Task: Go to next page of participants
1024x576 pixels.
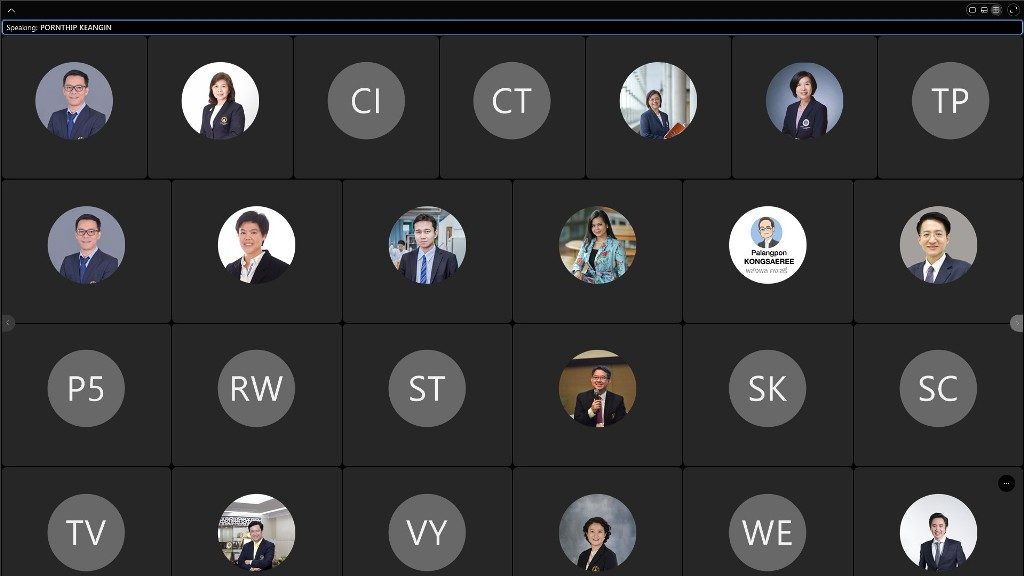Action: click(1017, 323)
